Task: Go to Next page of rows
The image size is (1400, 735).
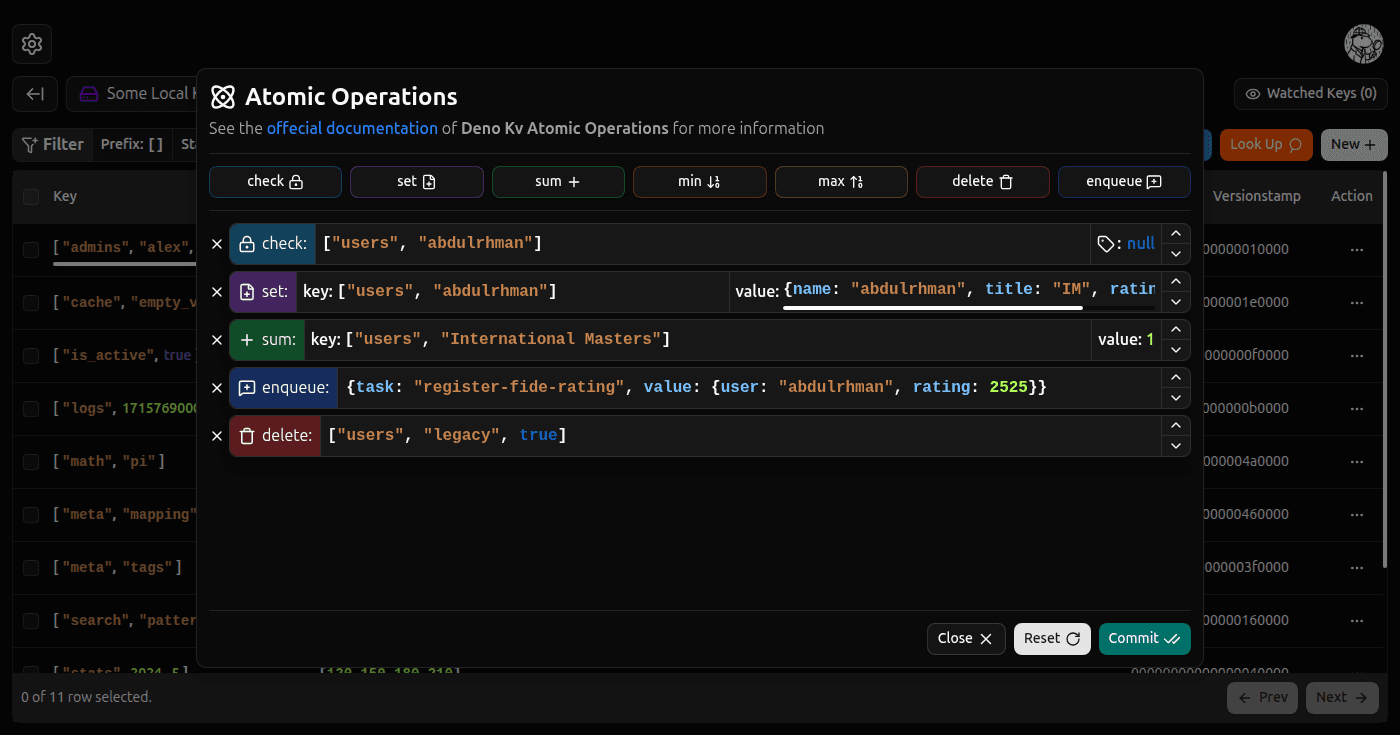Action: pos(1342,697)
